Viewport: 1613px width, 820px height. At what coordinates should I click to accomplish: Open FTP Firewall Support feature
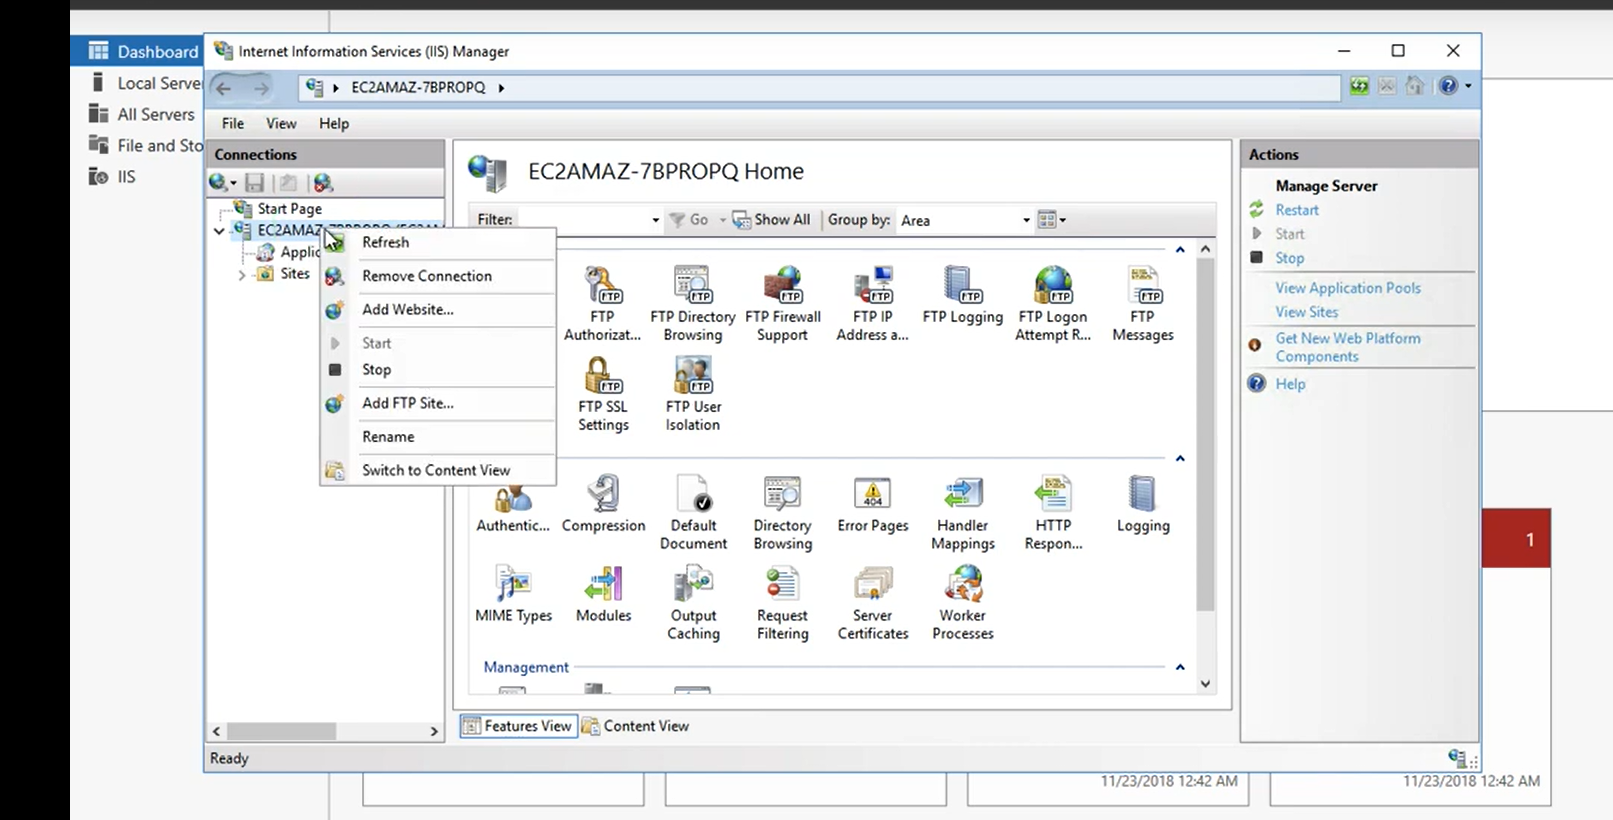[782, 304]
